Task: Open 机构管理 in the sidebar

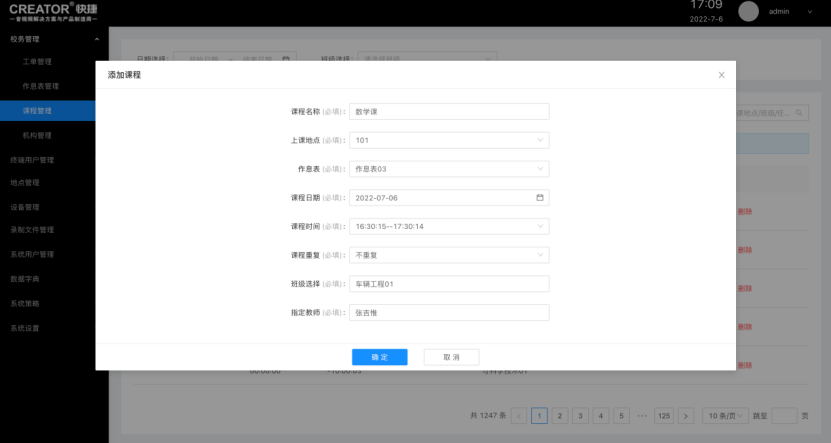Action: [x=37, y=135]
